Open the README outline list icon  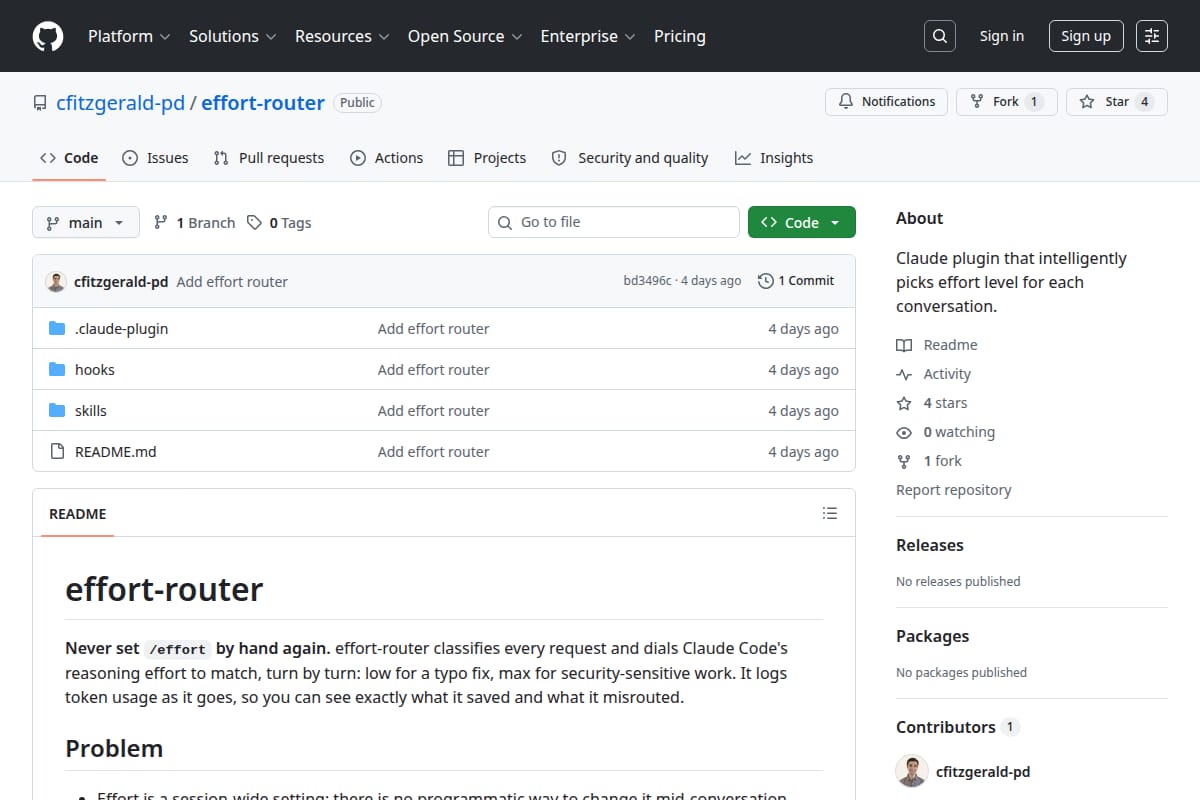click(x=830, y=513)
